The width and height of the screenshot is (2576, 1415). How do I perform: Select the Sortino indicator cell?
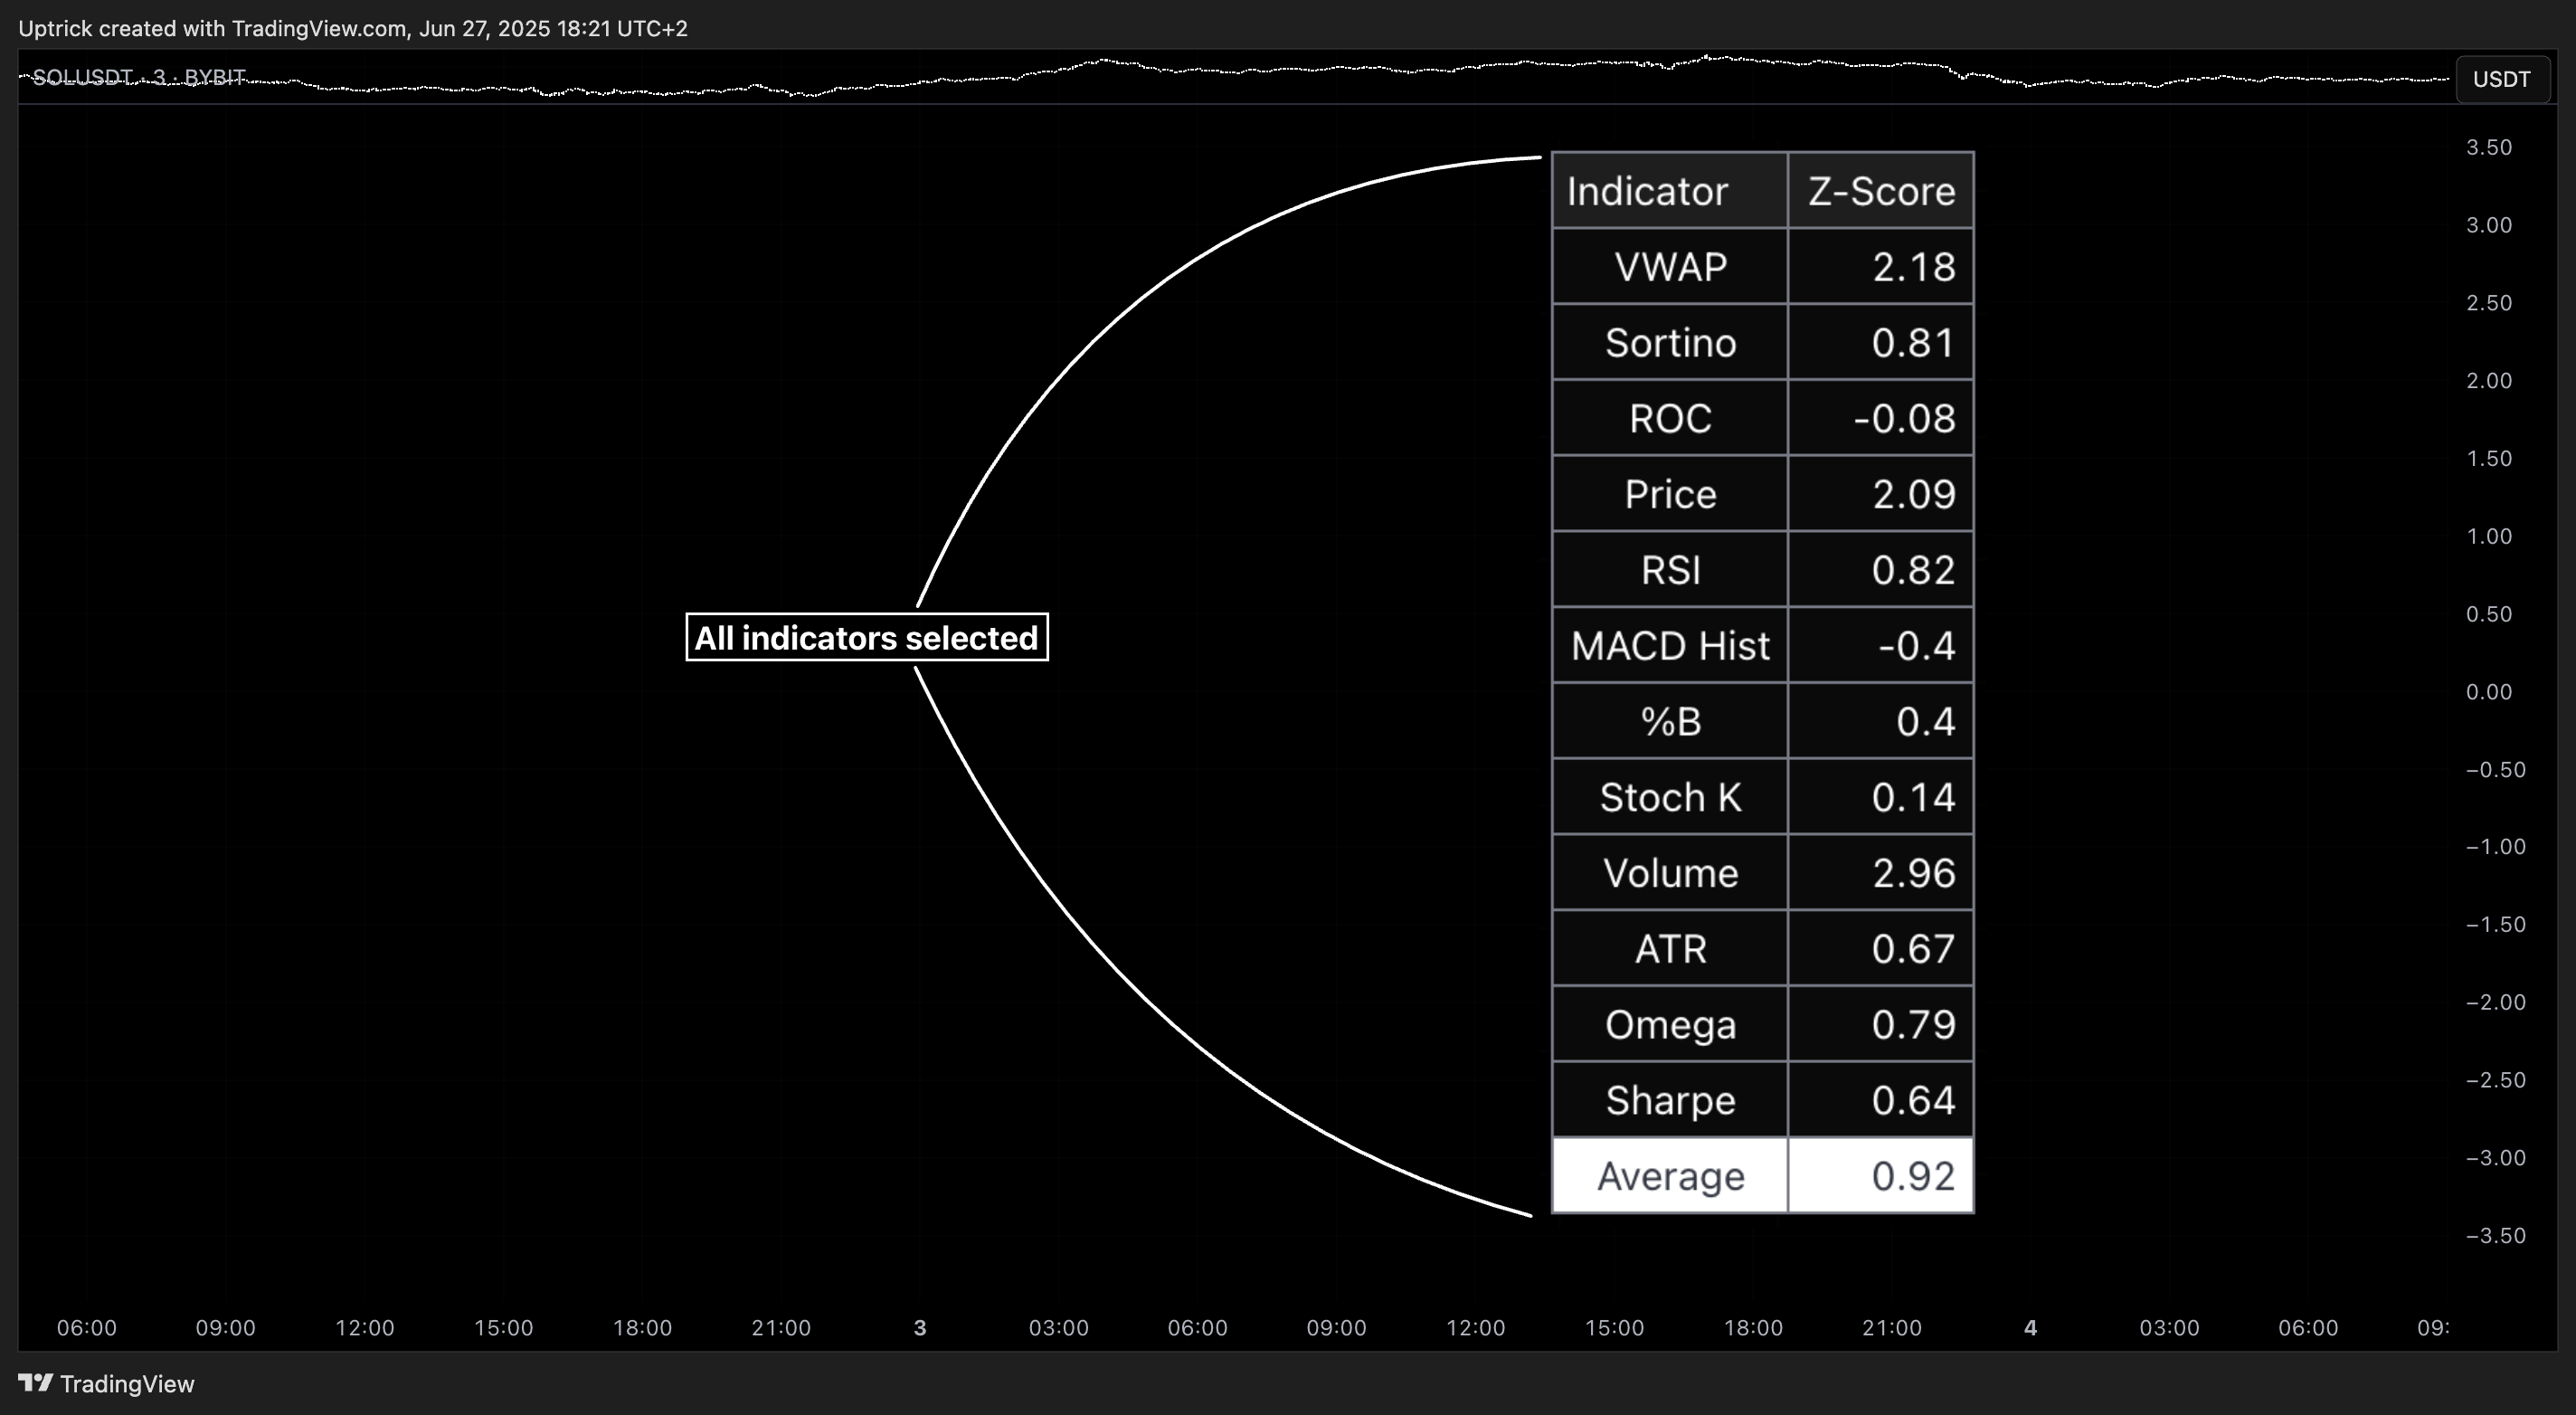pos(1670,343)
